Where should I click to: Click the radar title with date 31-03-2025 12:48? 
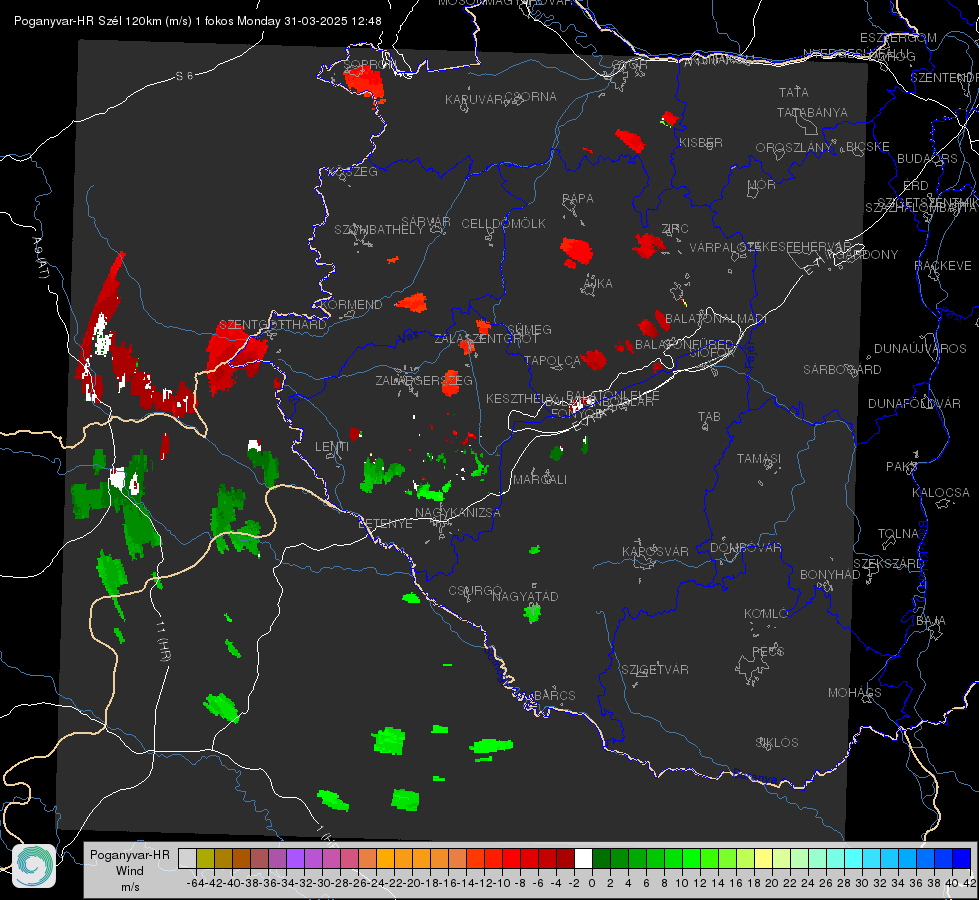tap(198, 21)
